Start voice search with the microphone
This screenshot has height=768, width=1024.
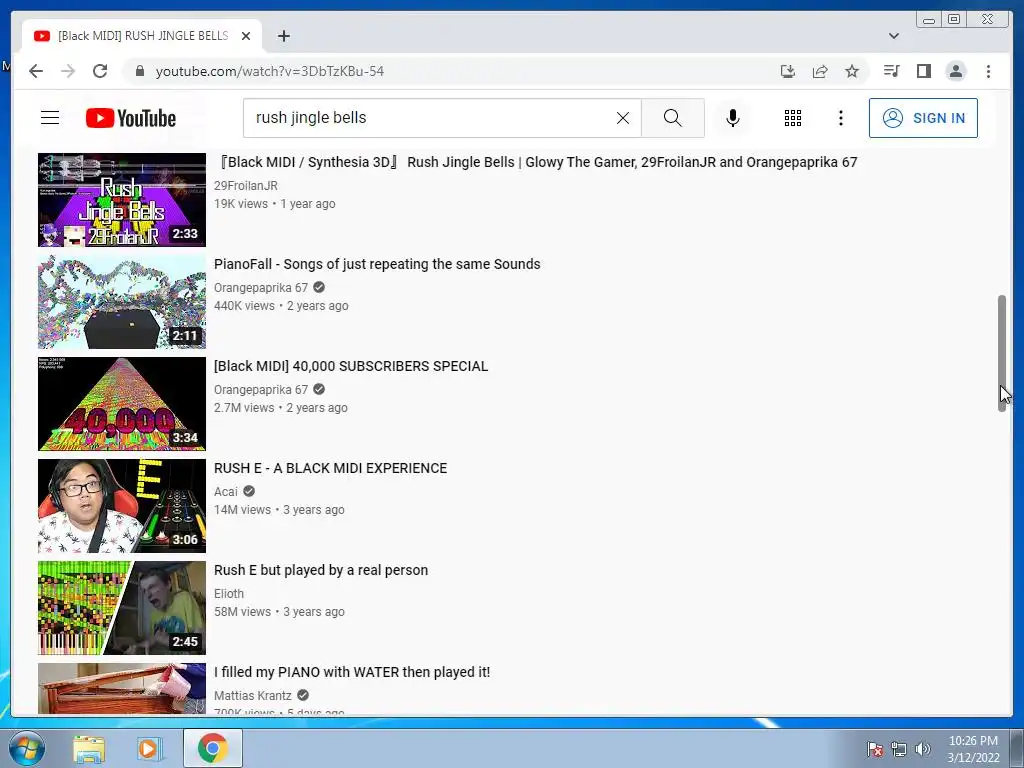pos(733,118)
